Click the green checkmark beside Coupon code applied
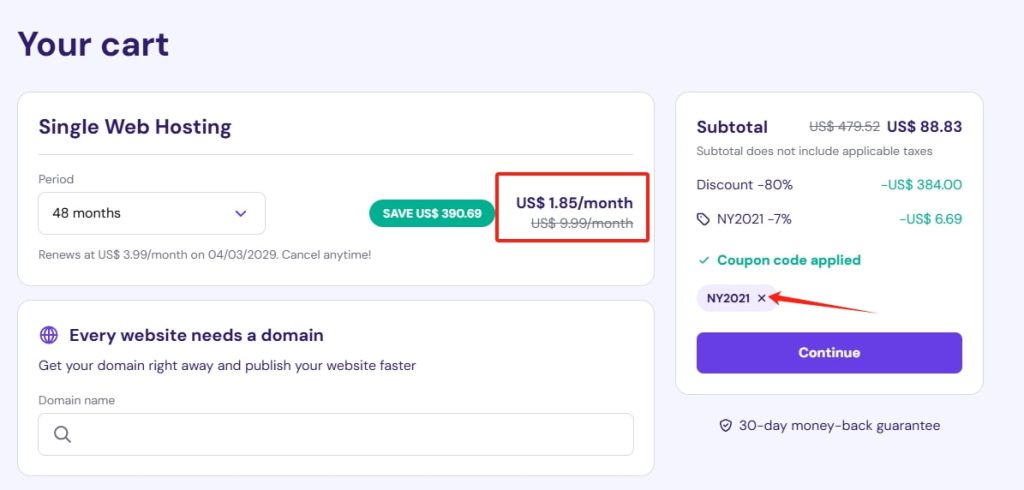 point(703,260)
